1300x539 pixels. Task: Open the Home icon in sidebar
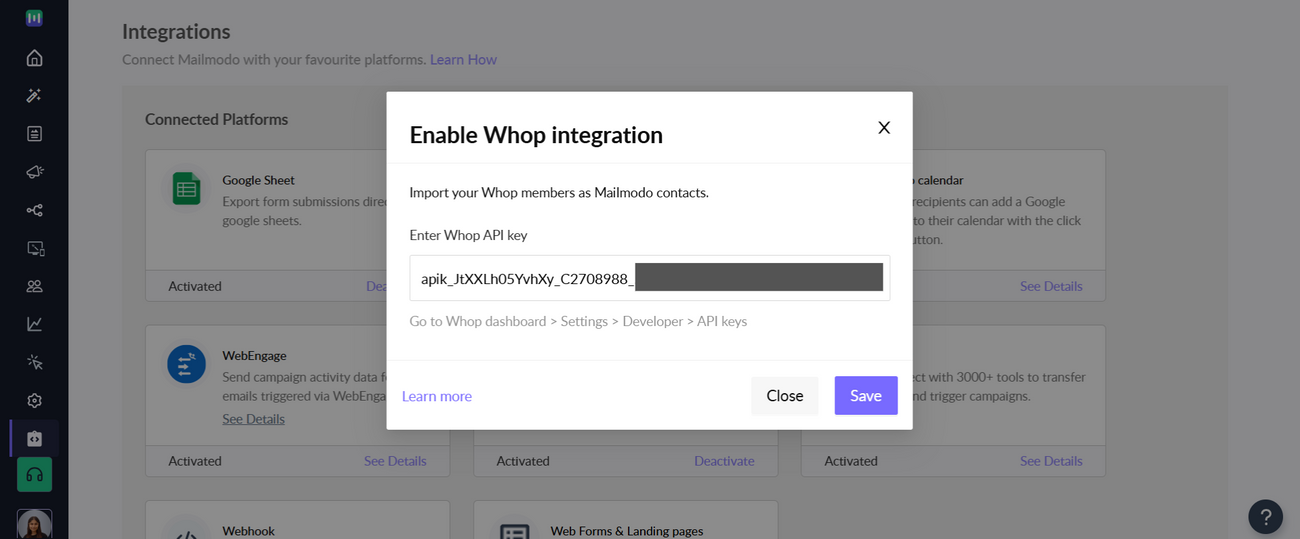click(x=34, y=57)
